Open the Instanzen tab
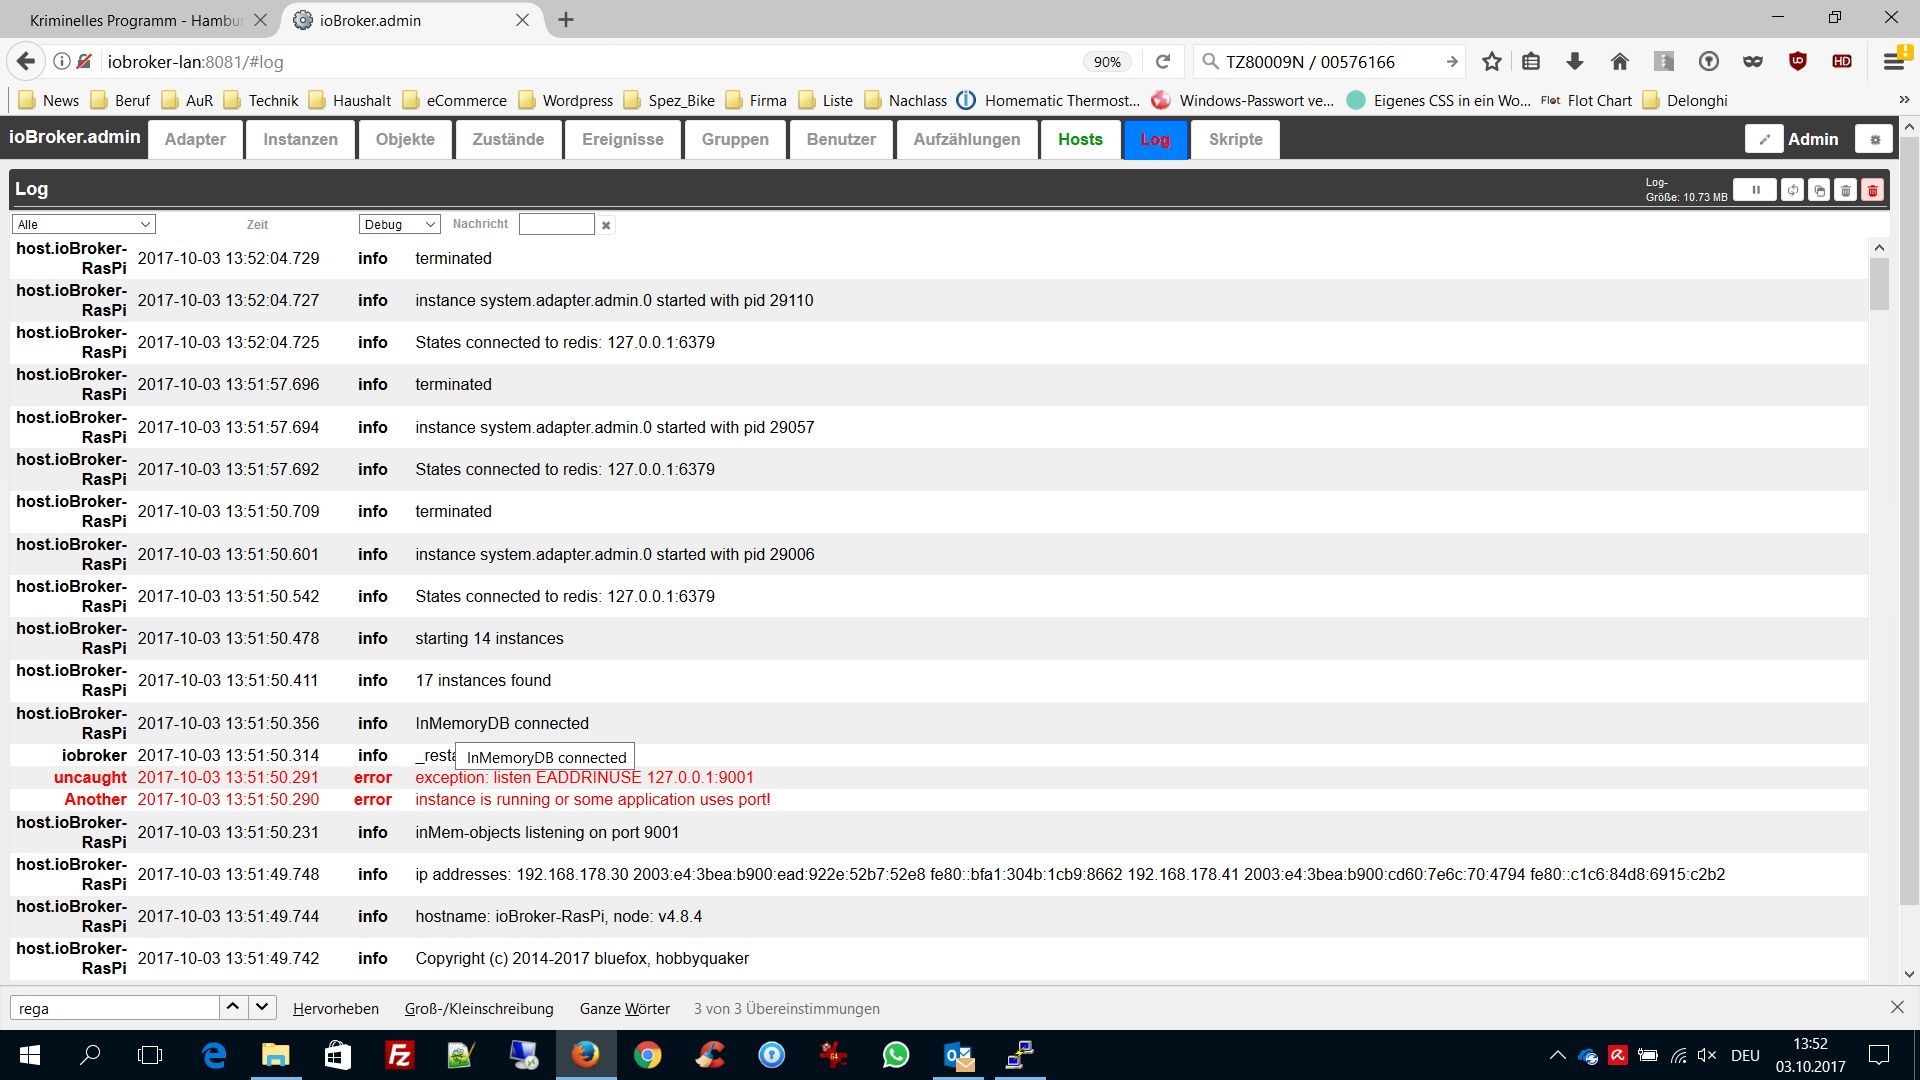 click(x=300, y=139)
